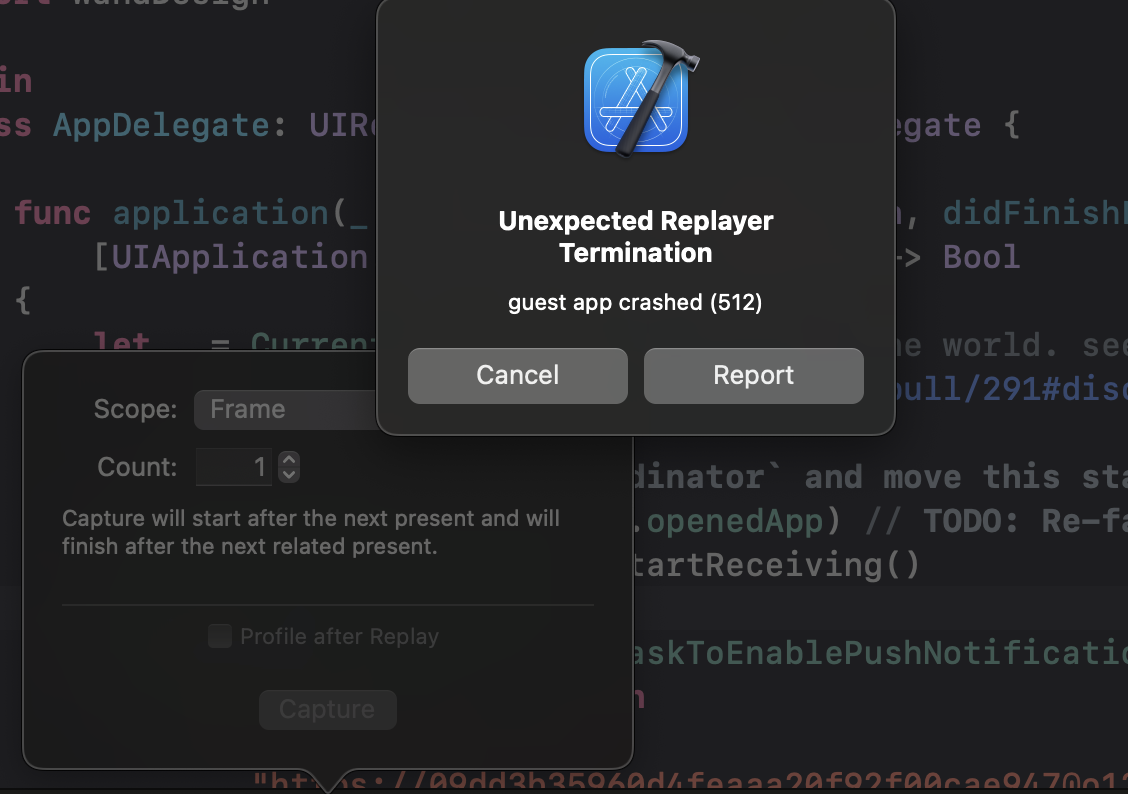The image size is (1128, 794).
Task: Click 'tartReceiving()' call in the editor
Action: click(776, 565)
